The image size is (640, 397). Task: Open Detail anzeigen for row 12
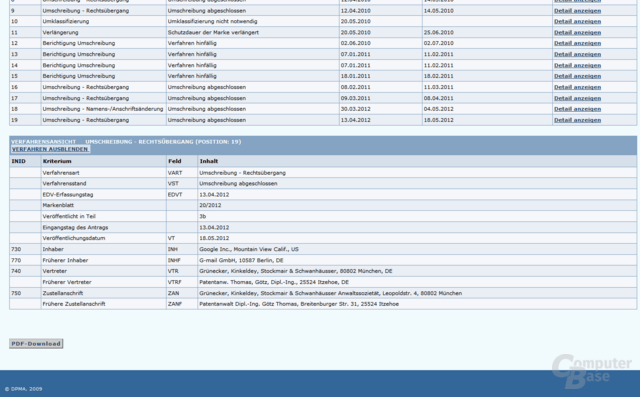point(577,43)
